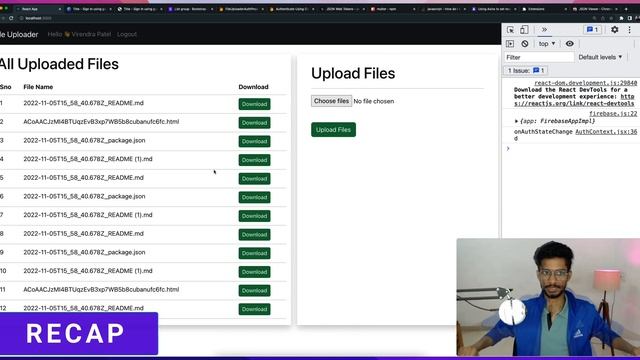Select the .html file name in row 2

pos(101,122)
